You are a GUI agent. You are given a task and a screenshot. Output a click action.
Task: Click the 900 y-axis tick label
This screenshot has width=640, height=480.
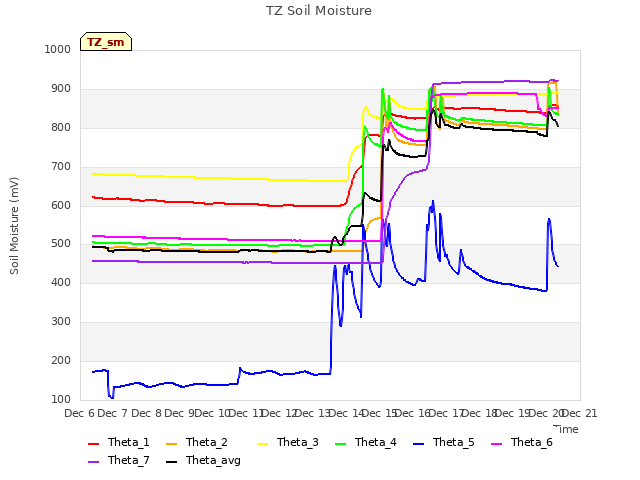[x=61, y=89]
